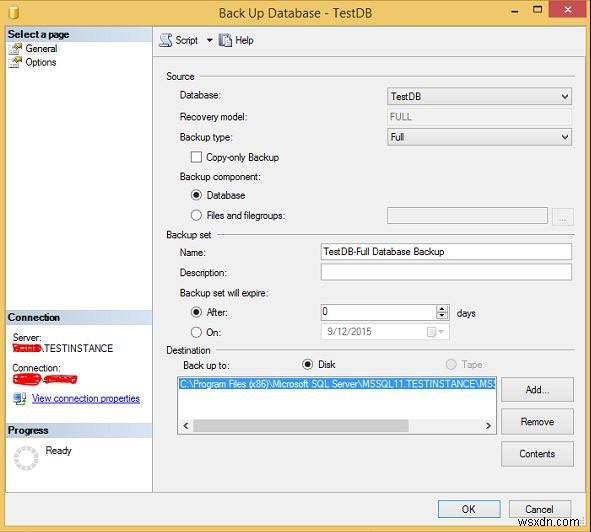The image size is (591, 532).
Task: Click the General page icon
Action: click(x=15, y=49)
